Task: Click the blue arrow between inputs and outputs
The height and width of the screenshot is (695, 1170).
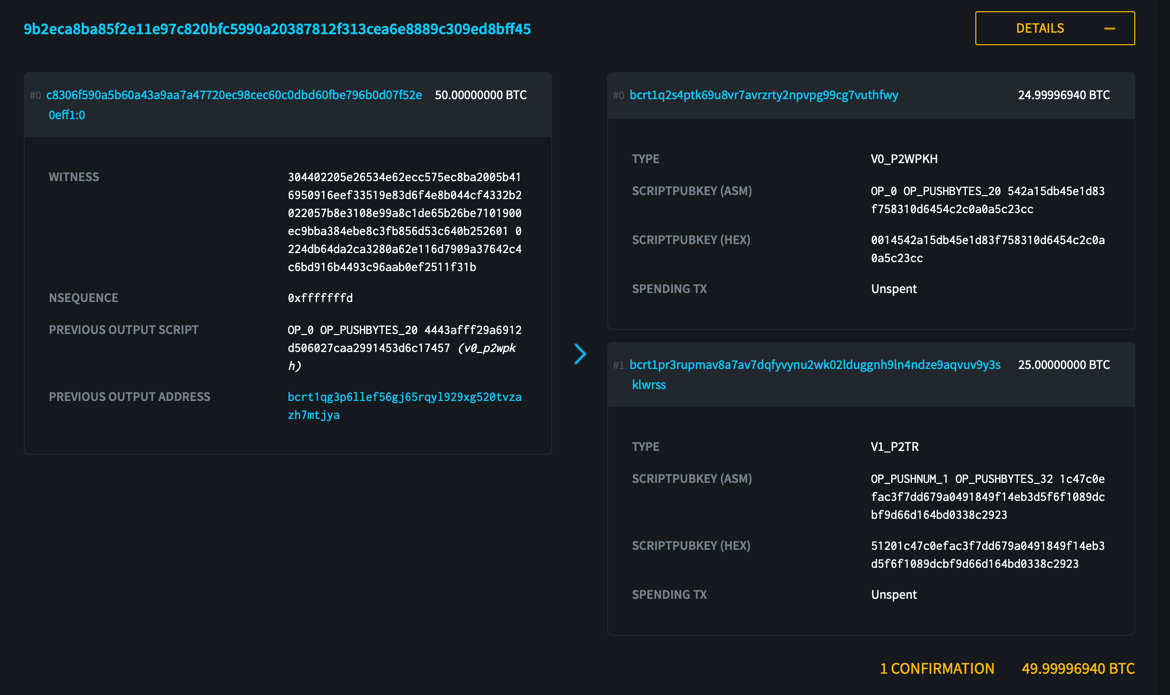Action: (580, 353)
